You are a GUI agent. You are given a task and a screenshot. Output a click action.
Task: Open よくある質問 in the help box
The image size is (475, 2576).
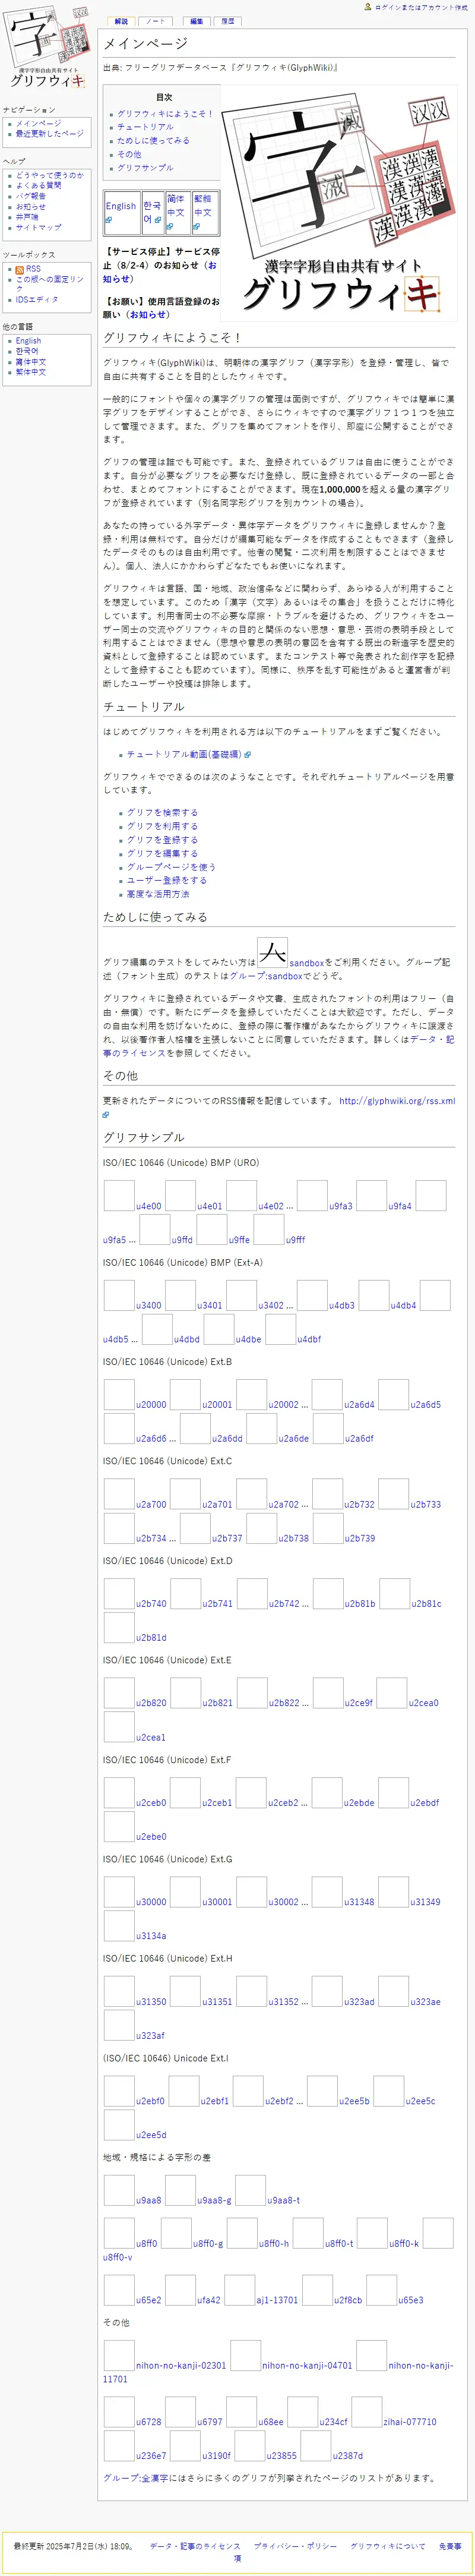tap(38, 185)
